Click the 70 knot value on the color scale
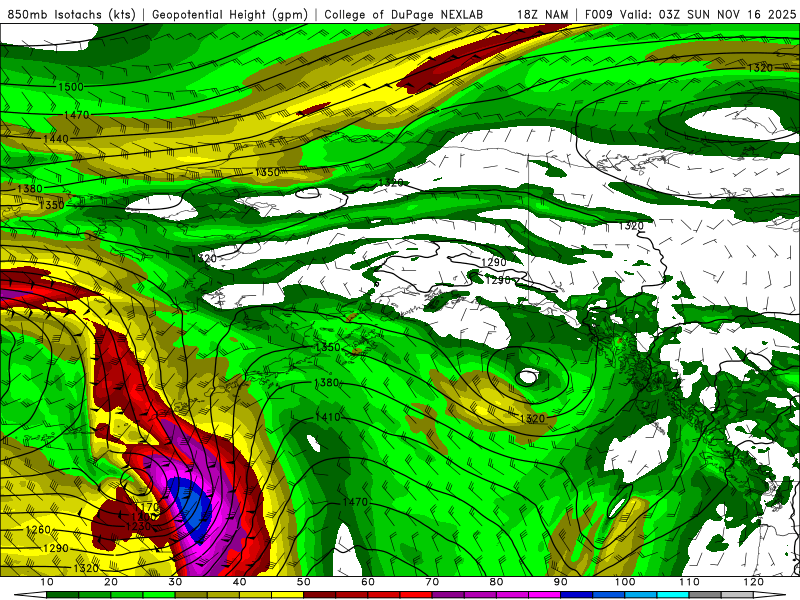The width and height of the screenshot is (800, 600). point(432,582)
